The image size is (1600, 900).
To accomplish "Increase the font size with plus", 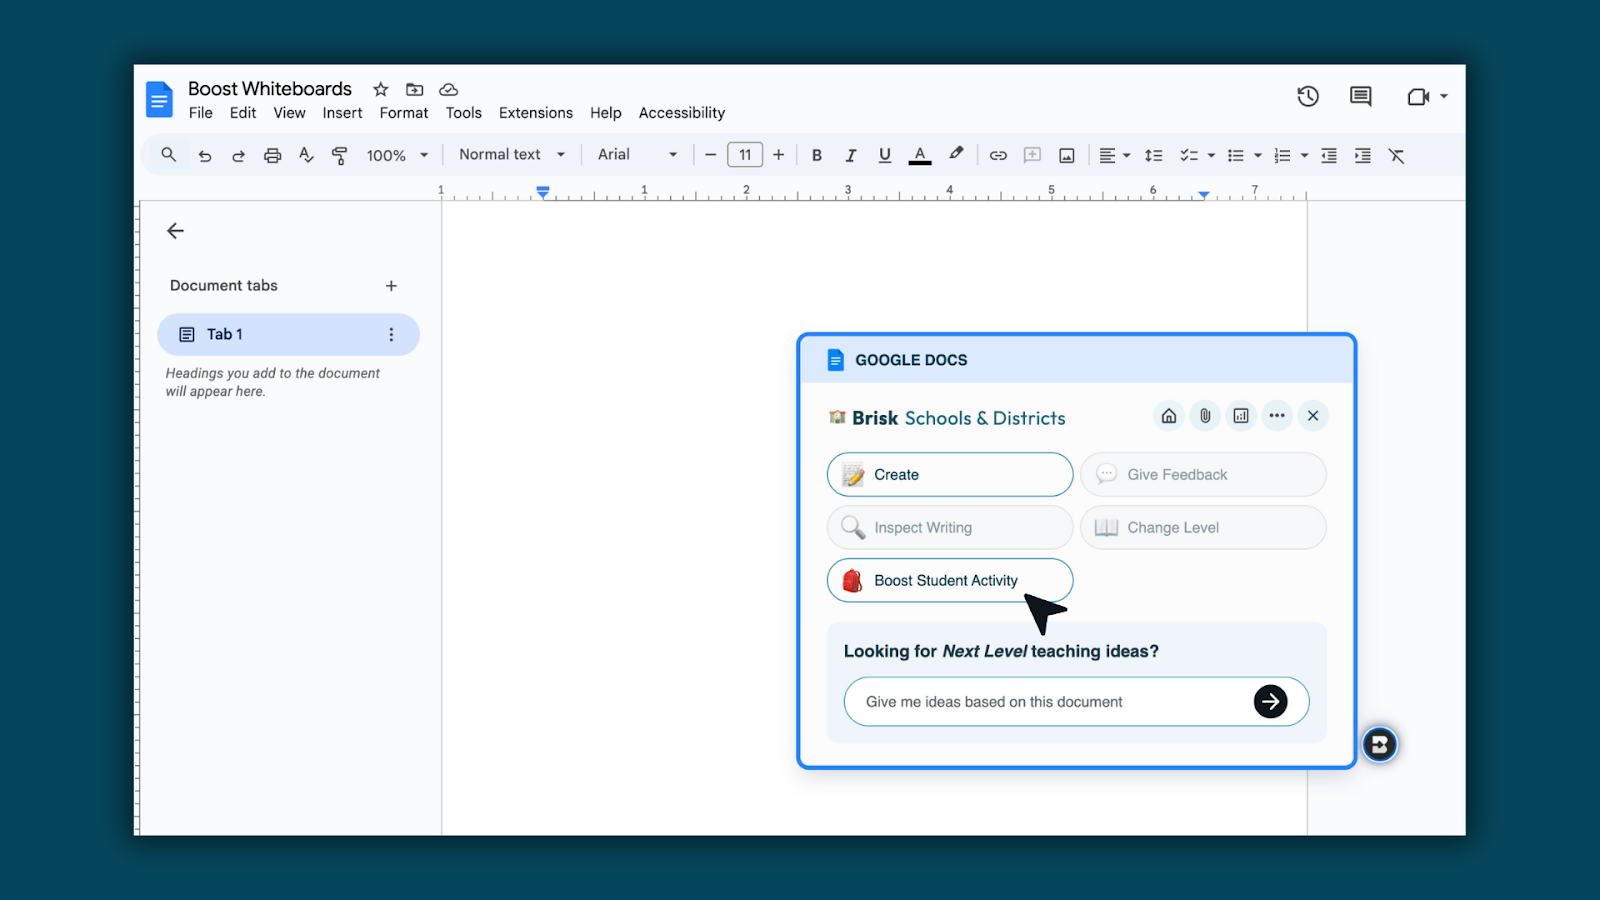I will (778, 155).
